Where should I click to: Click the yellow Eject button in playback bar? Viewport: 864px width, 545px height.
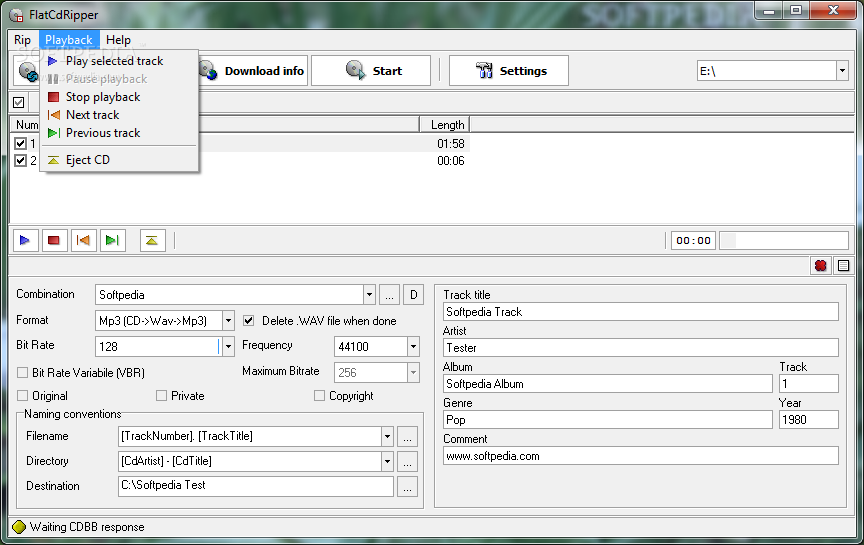click(x=152, y=240)
